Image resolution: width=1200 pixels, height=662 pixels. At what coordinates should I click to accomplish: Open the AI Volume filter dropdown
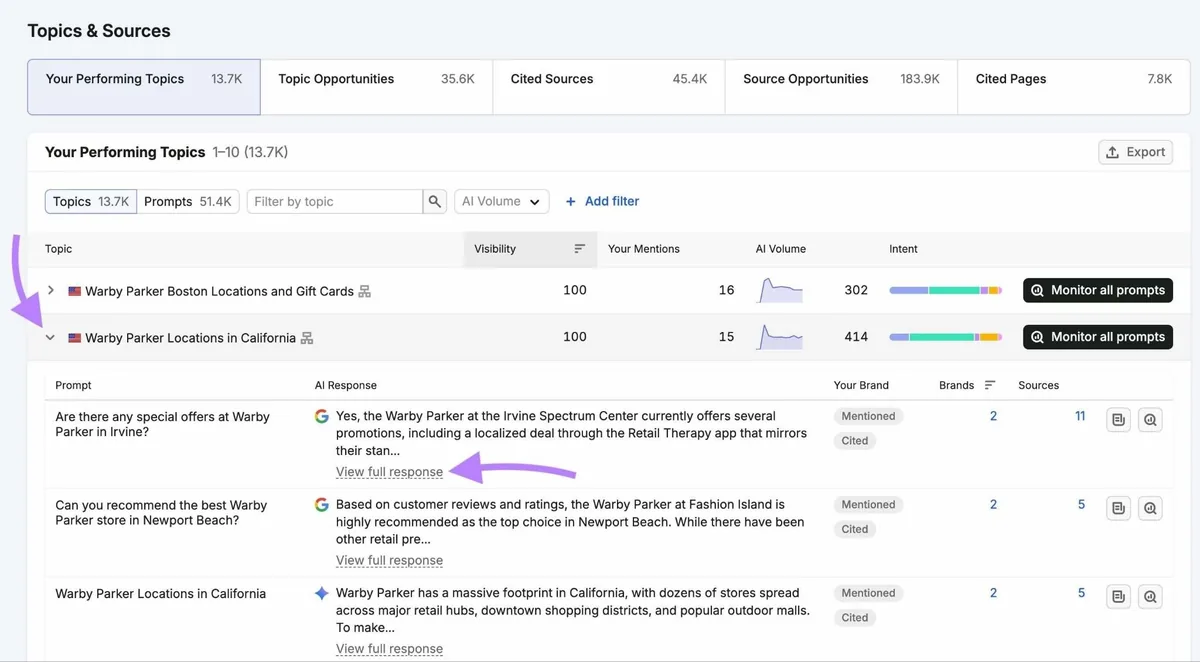coord(502,201)
